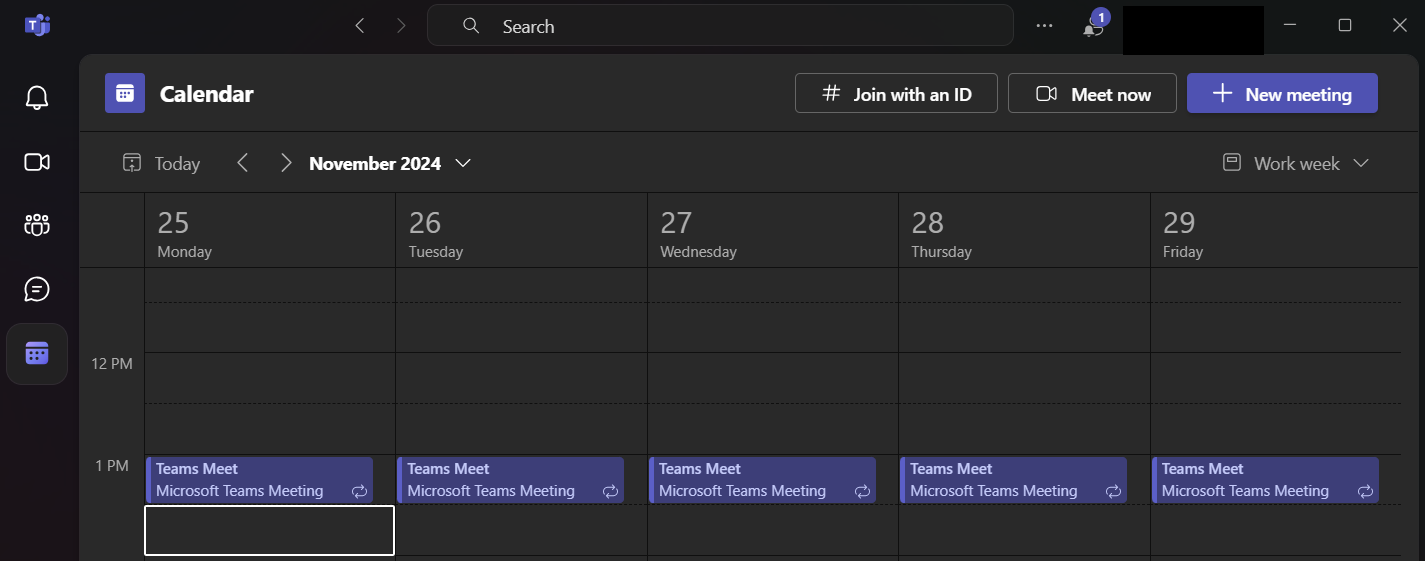Show next week with right chevron
Viewport: 1425px width, 561px height.
(x=286, y=163)
